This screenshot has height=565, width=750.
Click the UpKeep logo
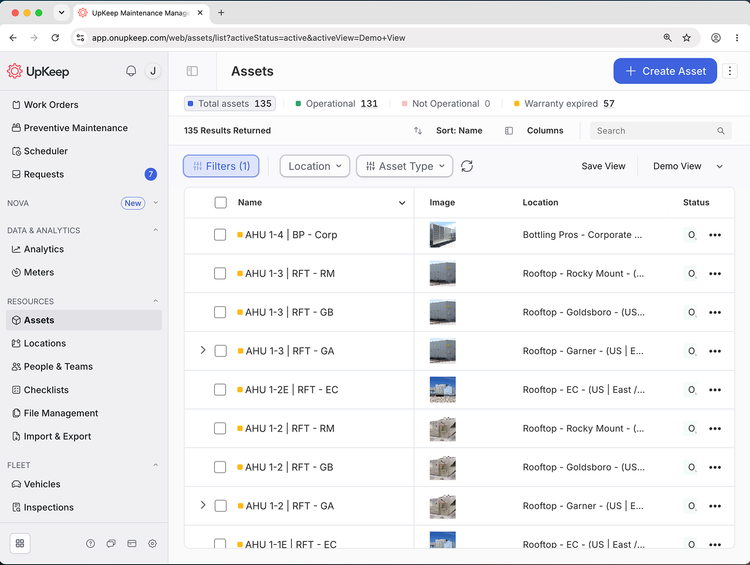click(38, 71)
